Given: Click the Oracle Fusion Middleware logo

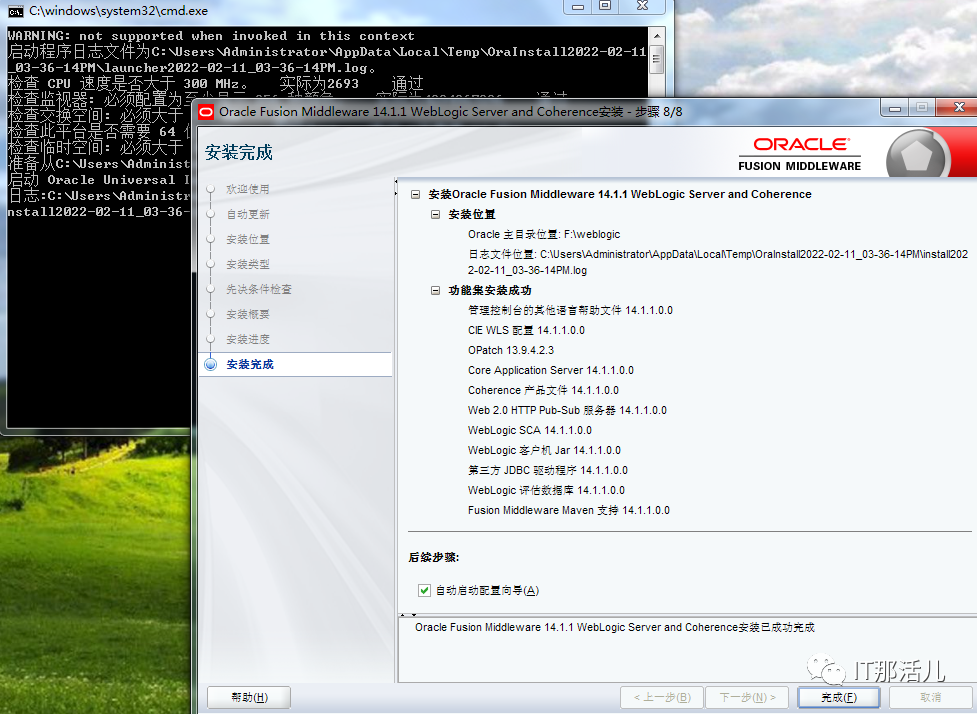Looking at the screenshot, I should pos(799,153).
